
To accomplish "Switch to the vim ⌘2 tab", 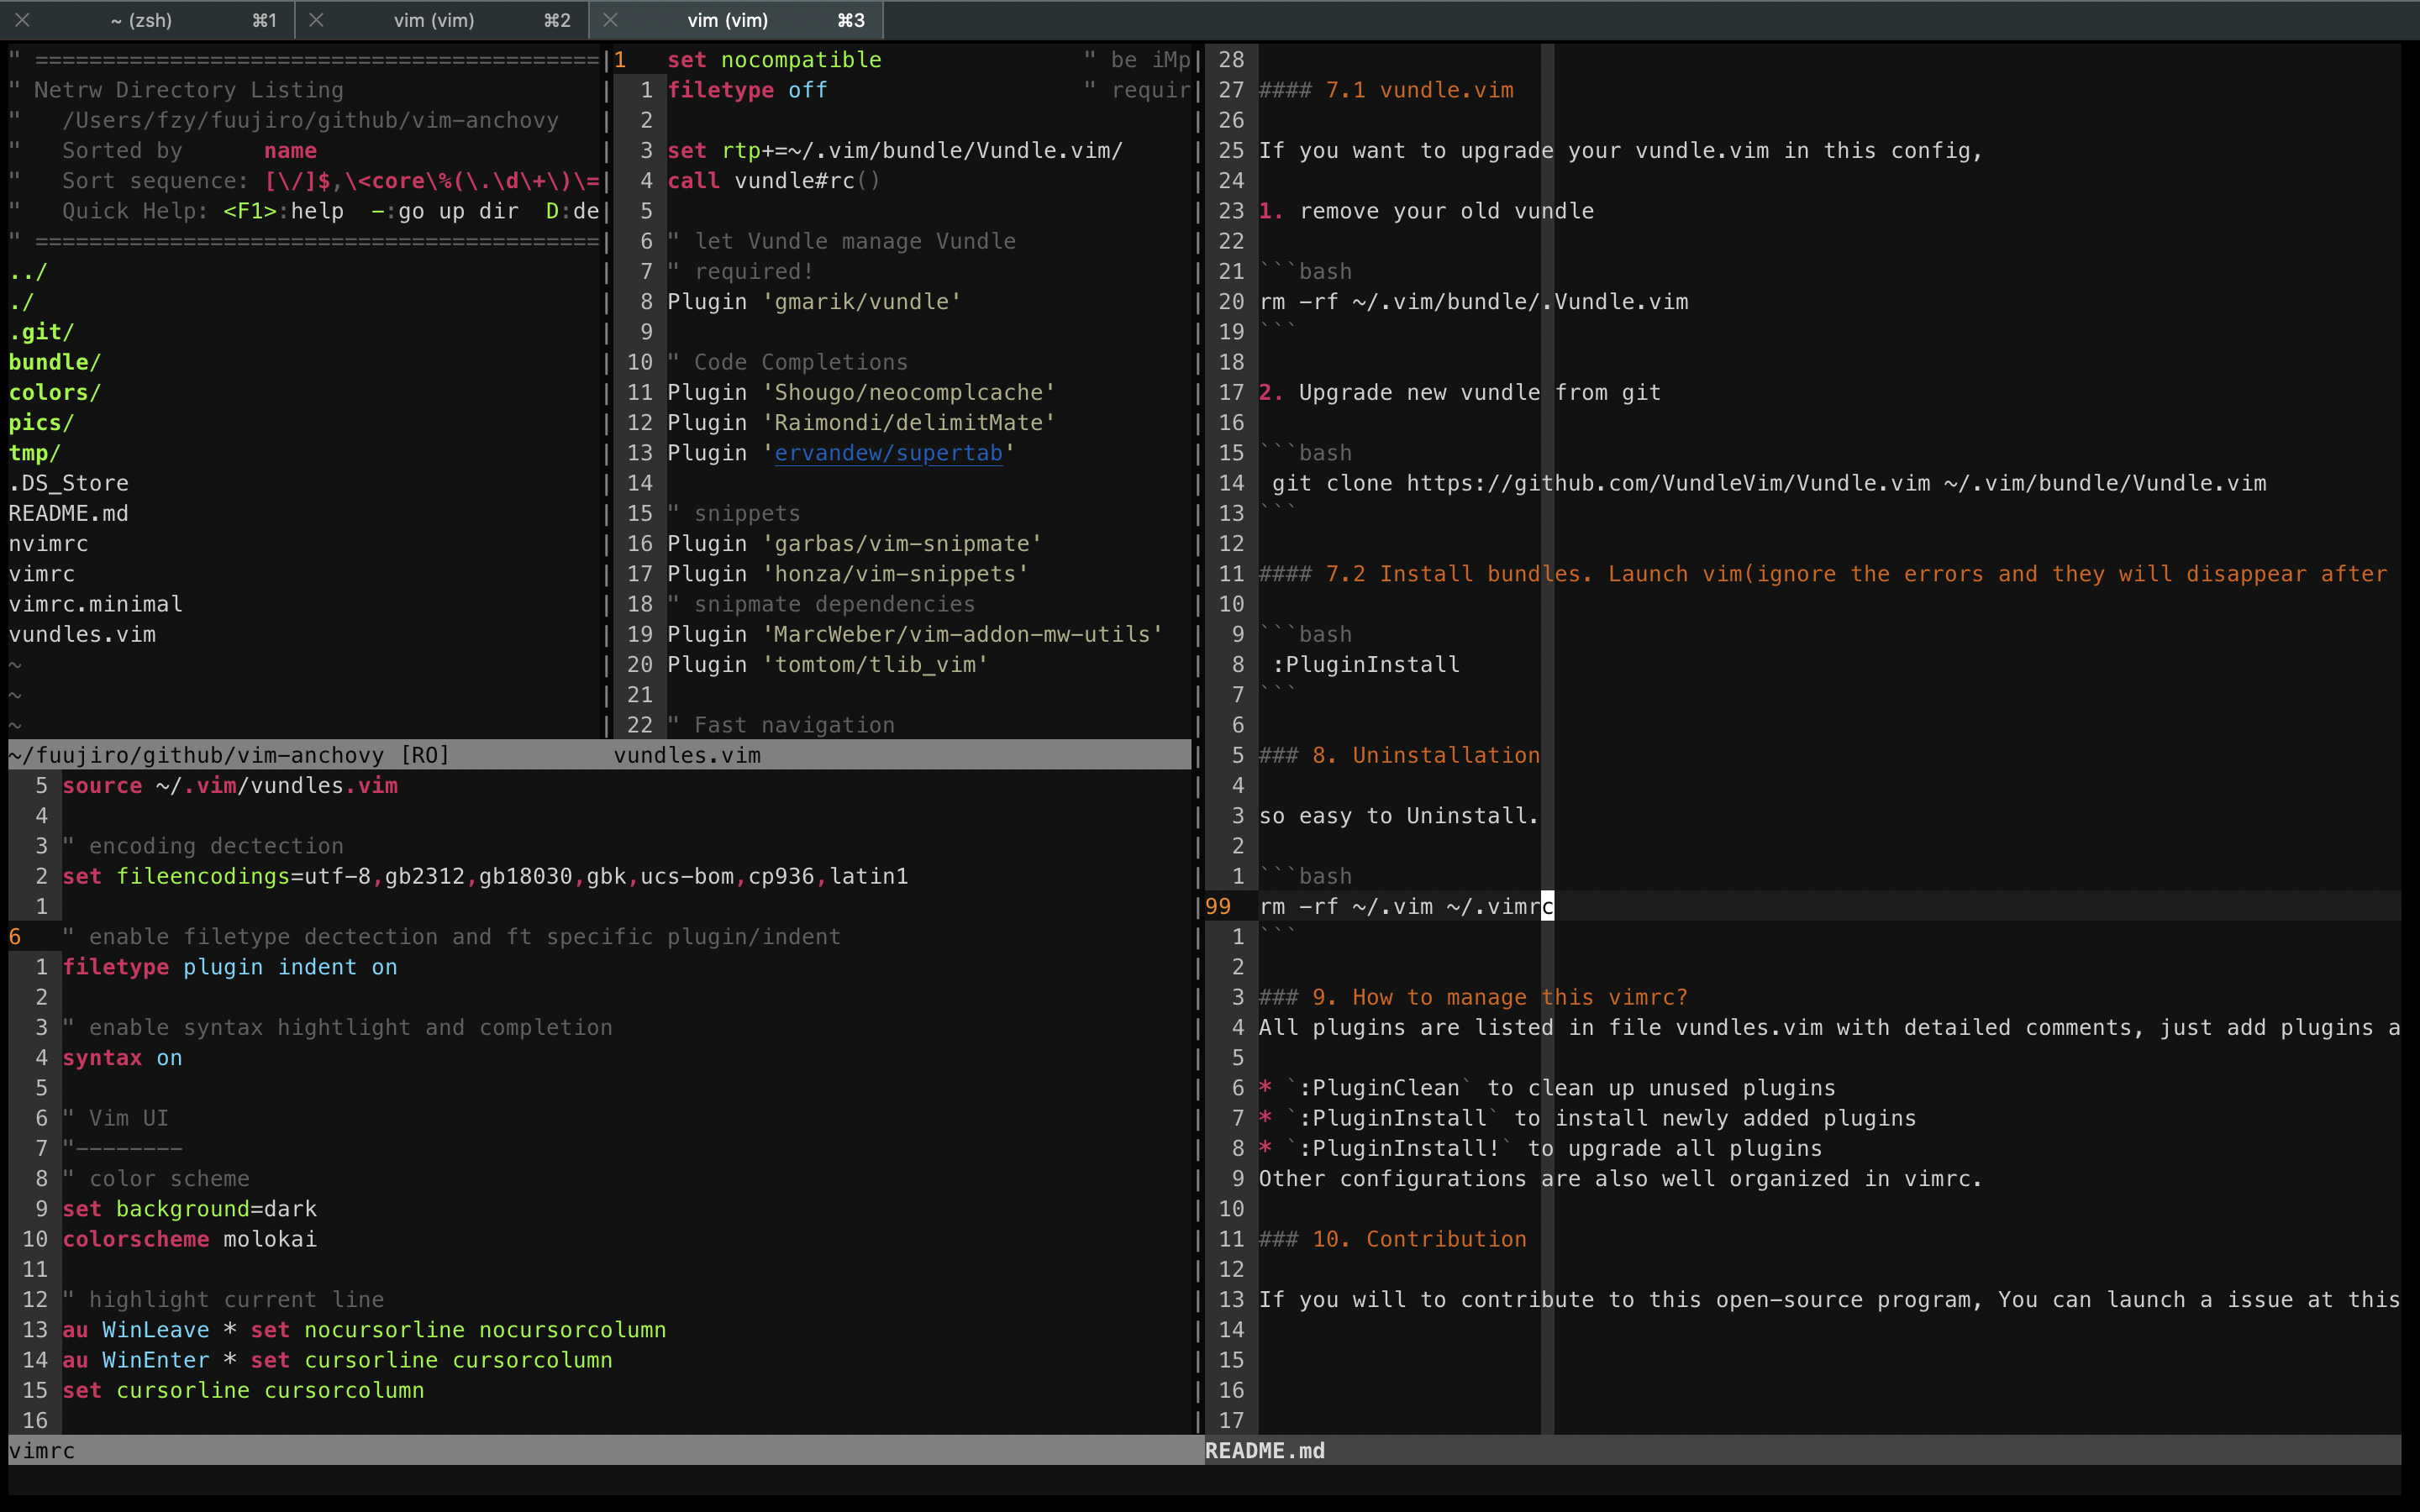I will click(434, 20).
